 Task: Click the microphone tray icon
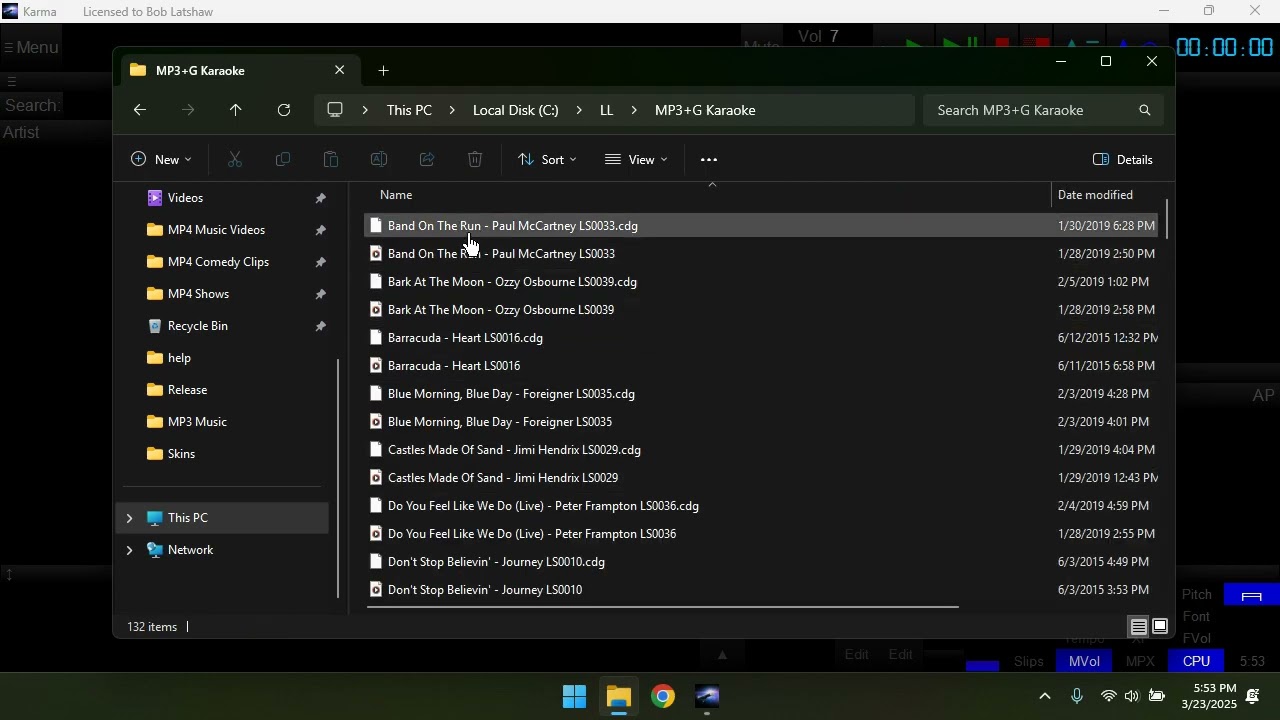pos(1077,696)
